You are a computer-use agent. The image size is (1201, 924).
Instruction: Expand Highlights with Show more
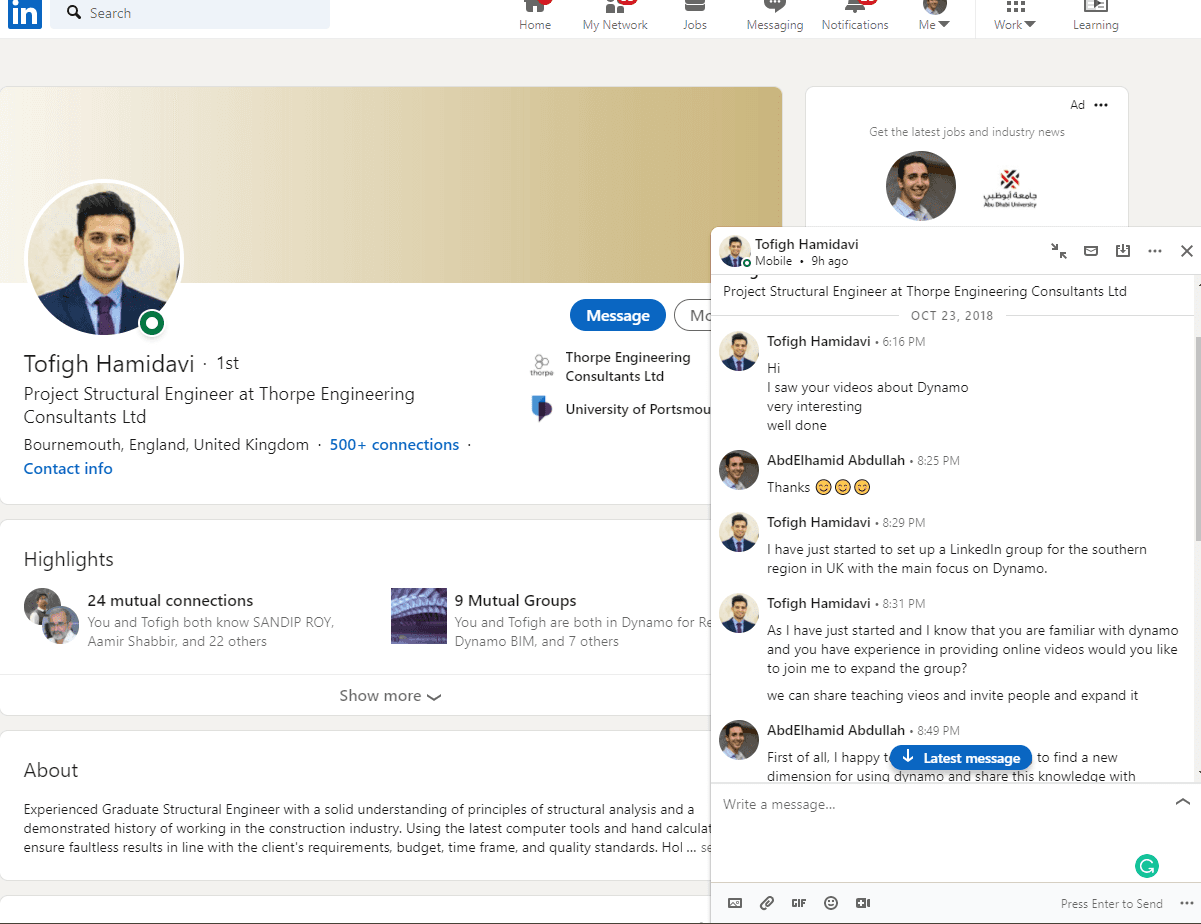pos(390,696)
